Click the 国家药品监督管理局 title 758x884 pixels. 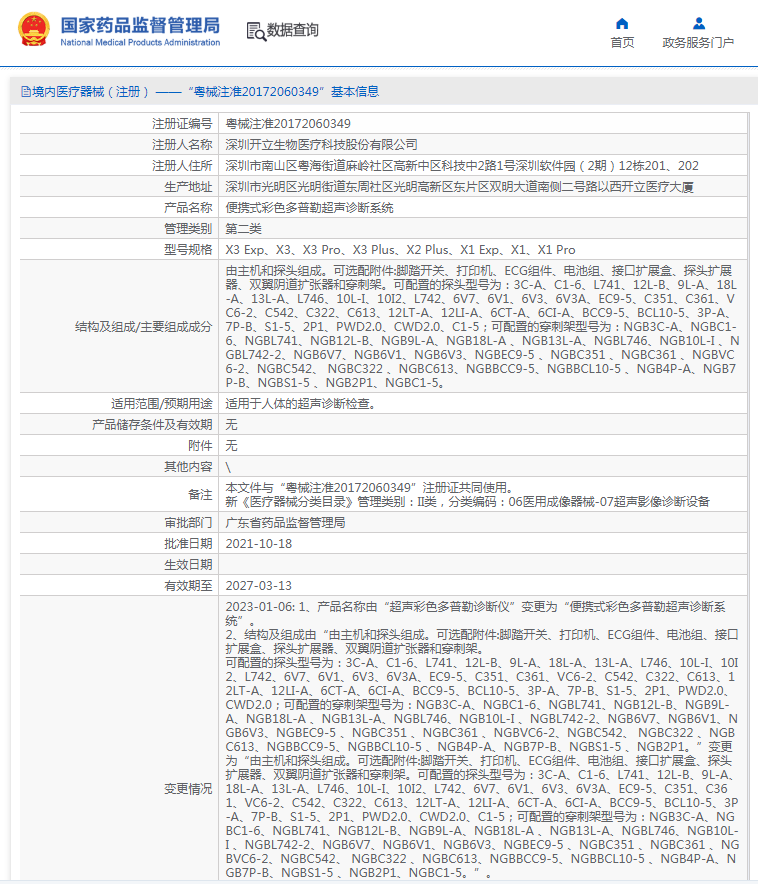pyautogui.click(x=140, y=25)
